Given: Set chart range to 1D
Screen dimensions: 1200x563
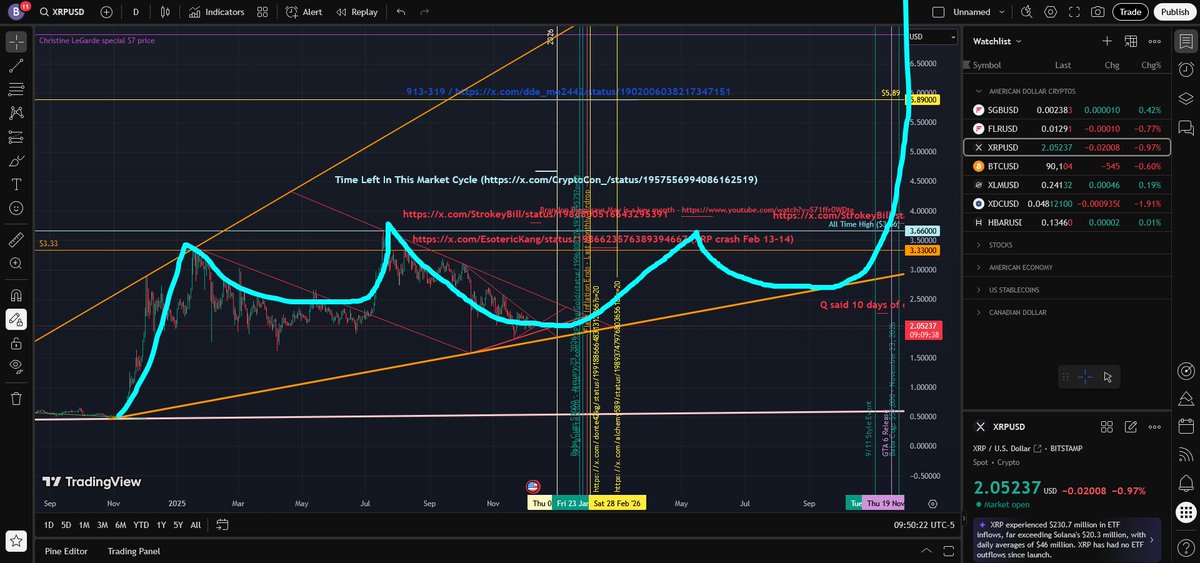Looking at the screenshot, I should 50,525.
